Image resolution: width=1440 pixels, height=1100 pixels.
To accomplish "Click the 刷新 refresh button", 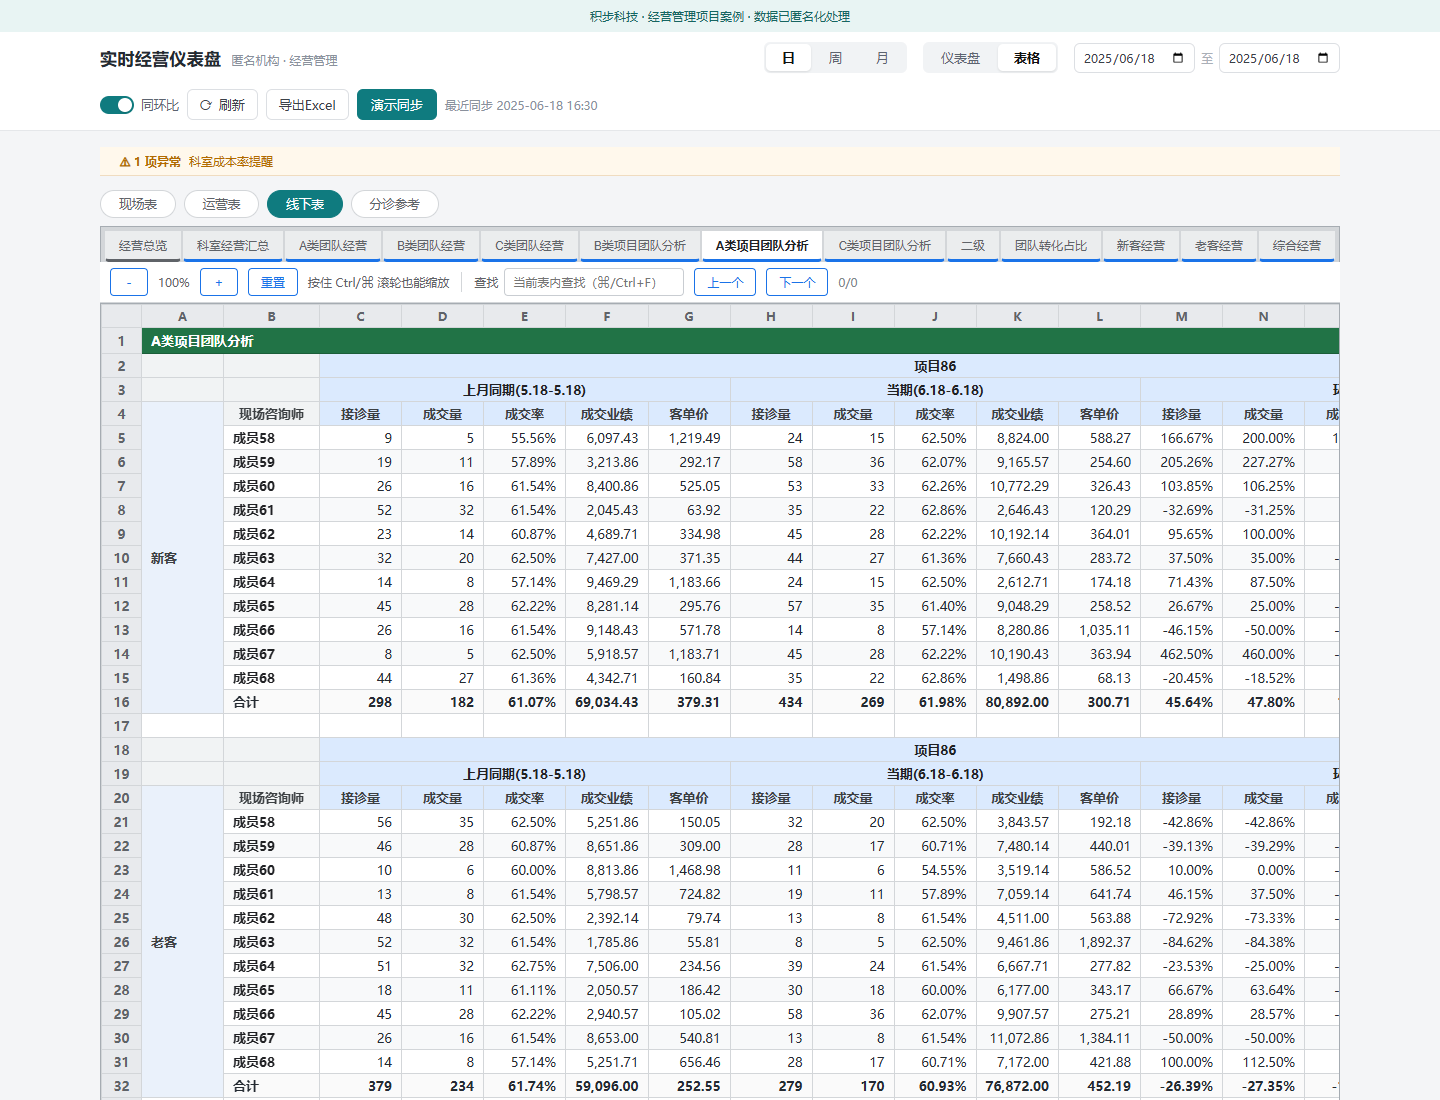I will pos(222,105).
